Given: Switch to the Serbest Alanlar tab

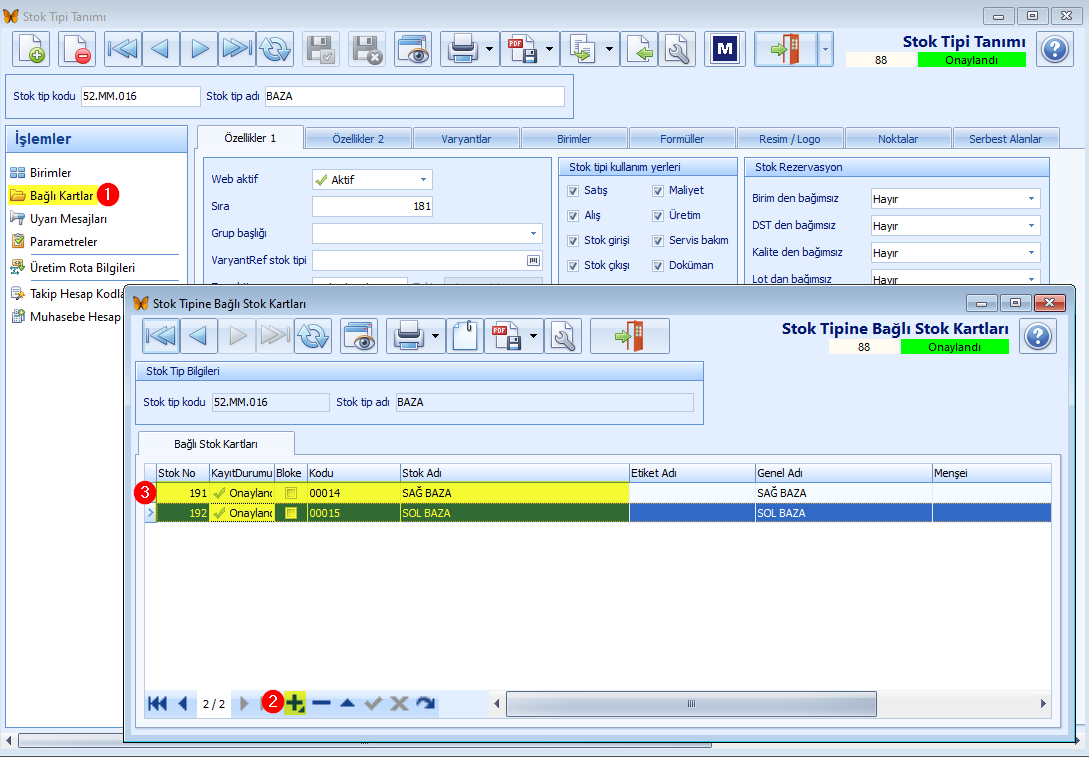Looking at the screenshot, I should (1006, 139).
